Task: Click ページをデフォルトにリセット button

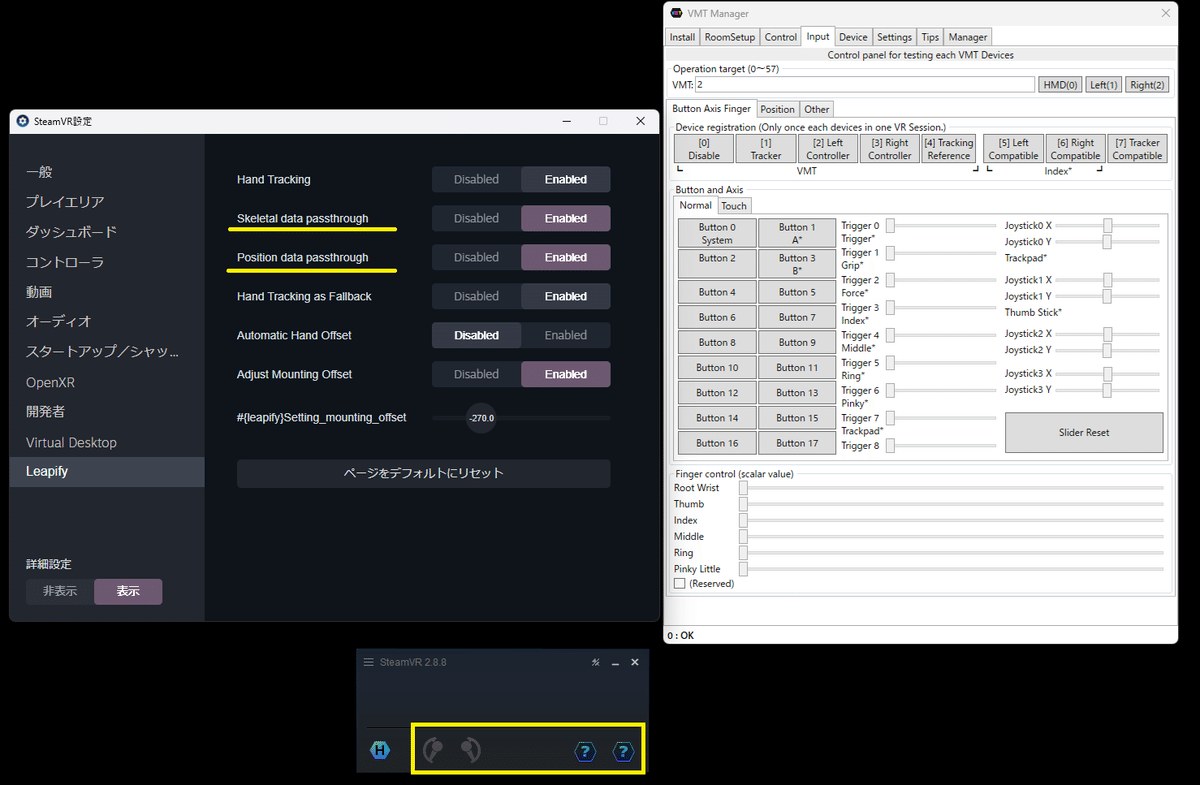Action: [423, 473]
